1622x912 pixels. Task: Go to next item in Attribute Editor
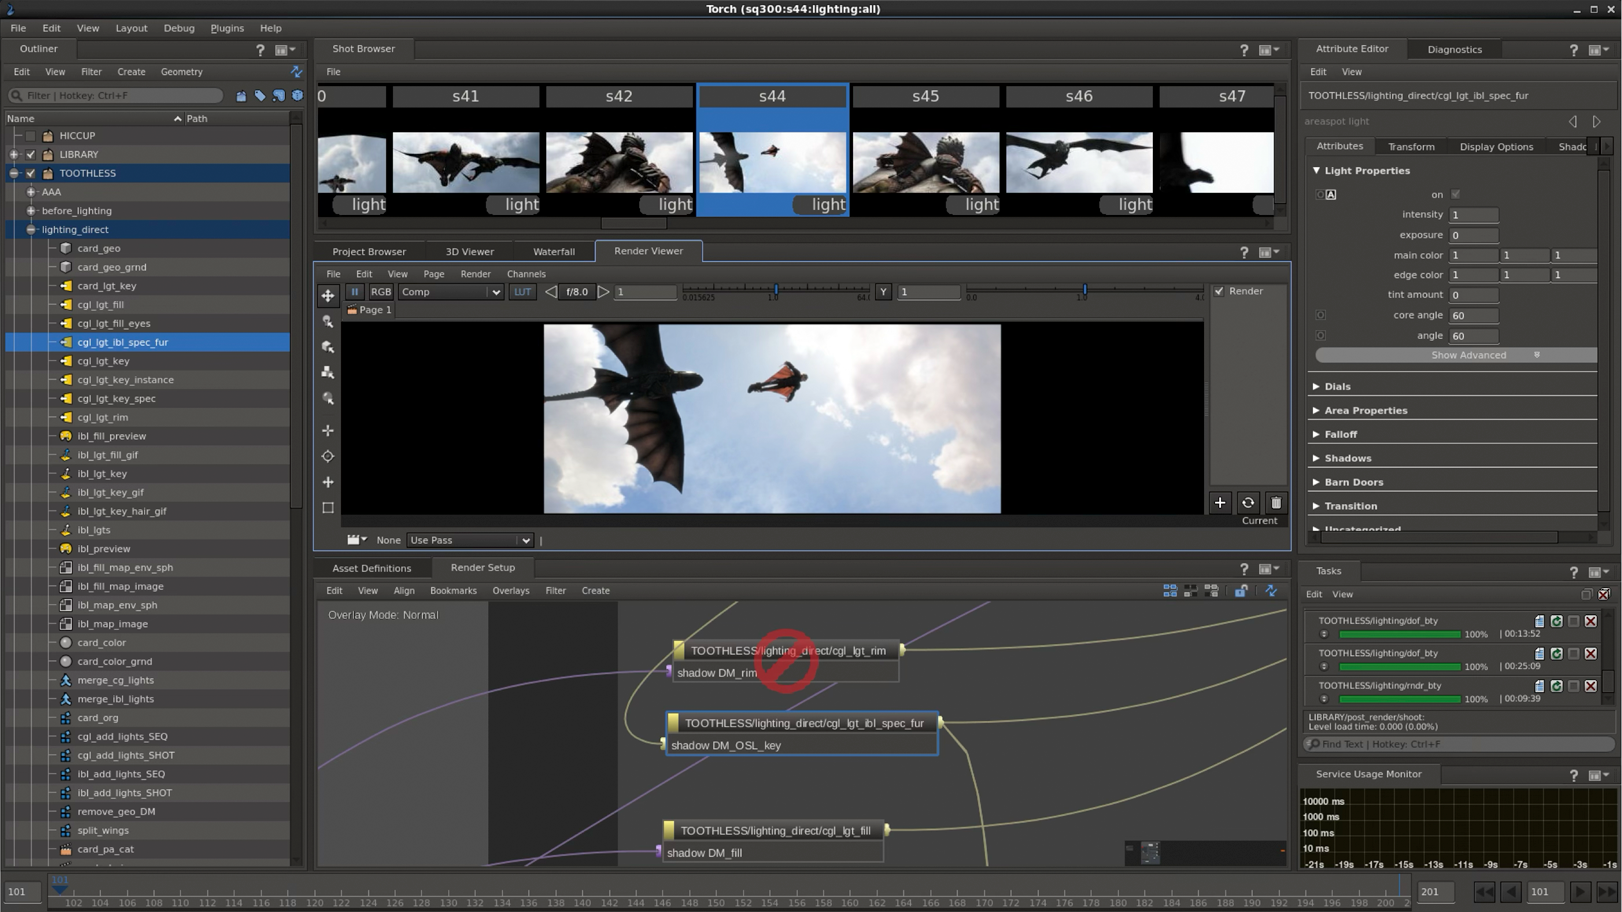(1597, 122)
